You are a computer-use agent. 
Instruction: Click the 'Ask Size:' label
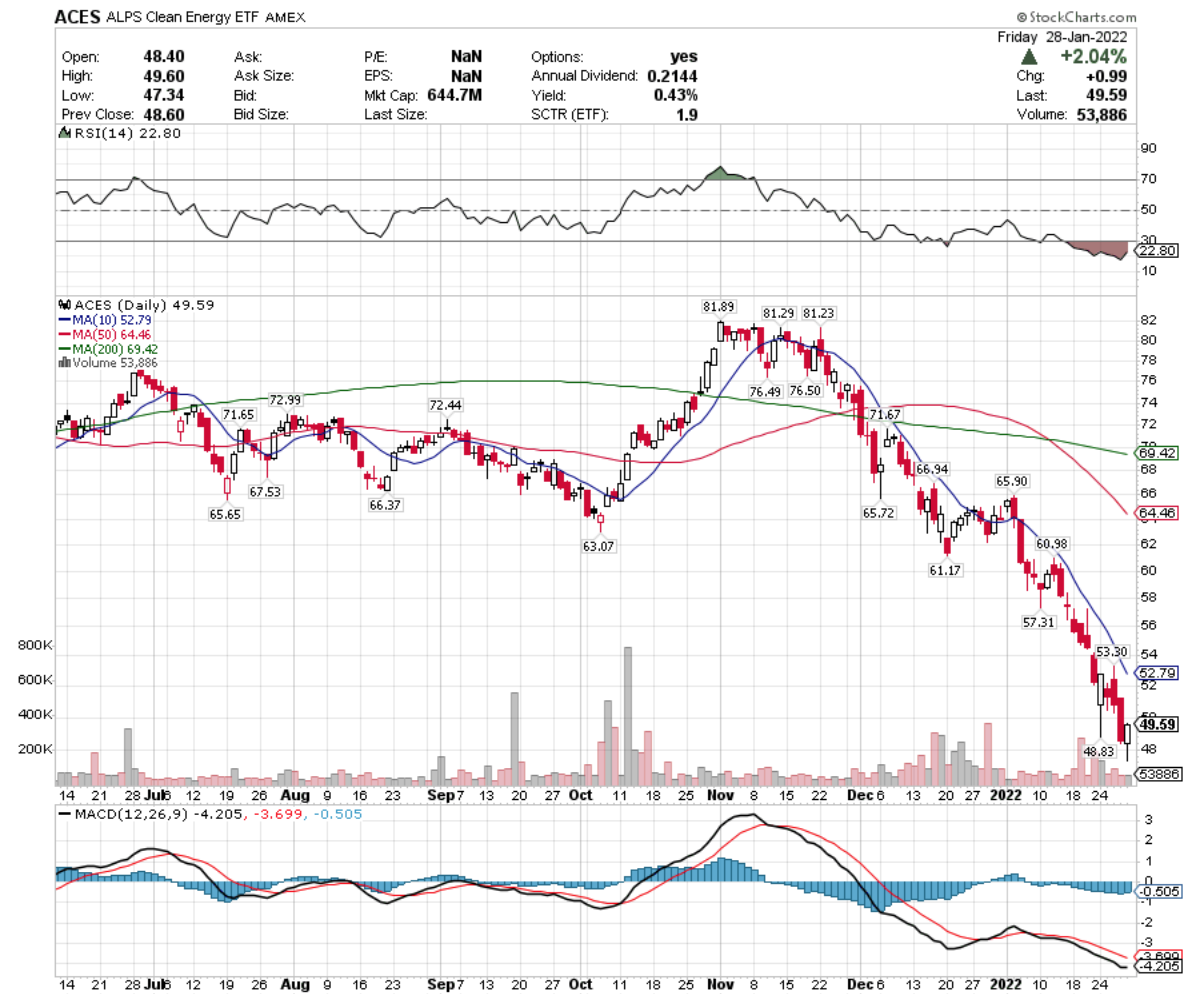tap(264, 76)
